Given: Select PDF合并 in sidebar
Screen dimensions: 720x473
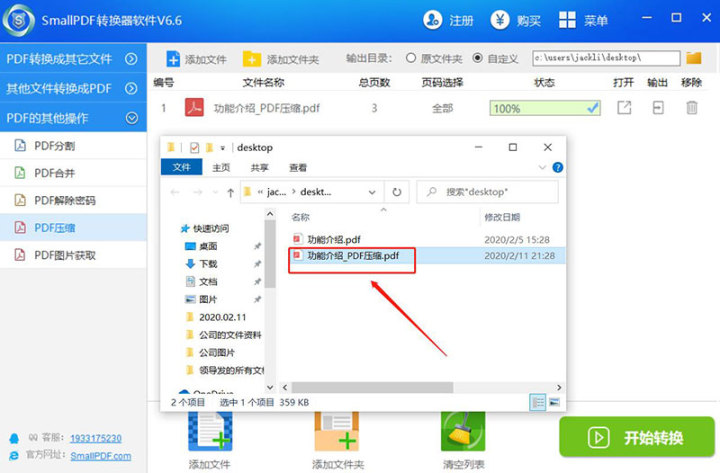Looking at the screenshot, I should click(x=73, y=173).
